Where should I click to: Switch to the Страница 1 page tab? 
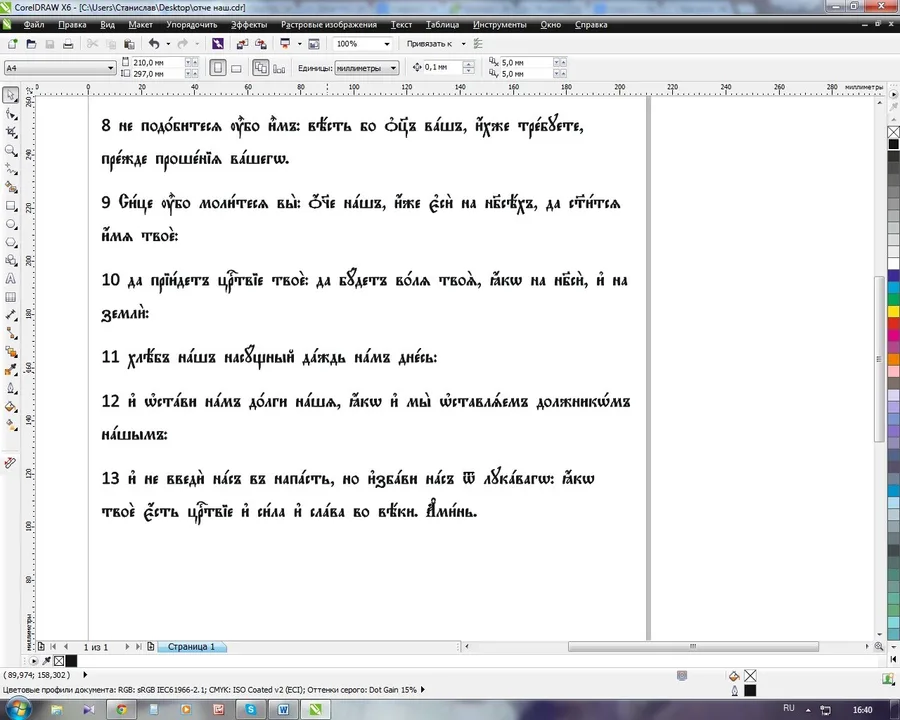tap(191, 647)
